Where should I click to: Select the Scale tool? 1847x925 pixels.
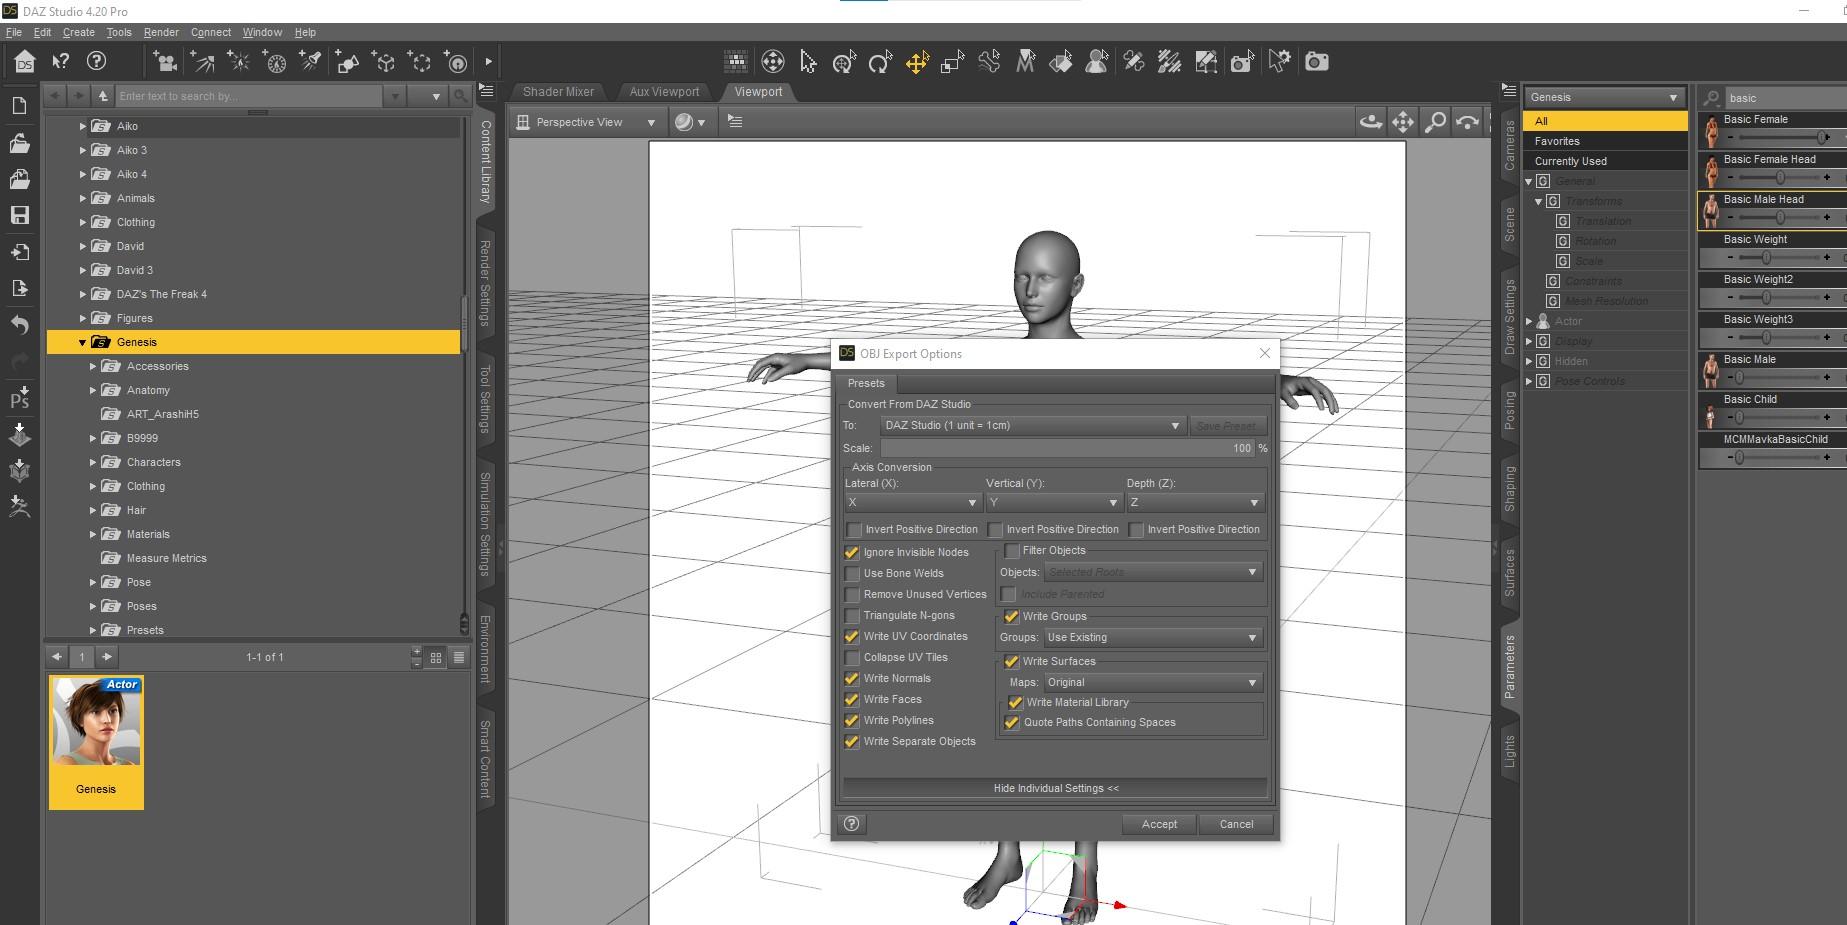coord(952,62)
